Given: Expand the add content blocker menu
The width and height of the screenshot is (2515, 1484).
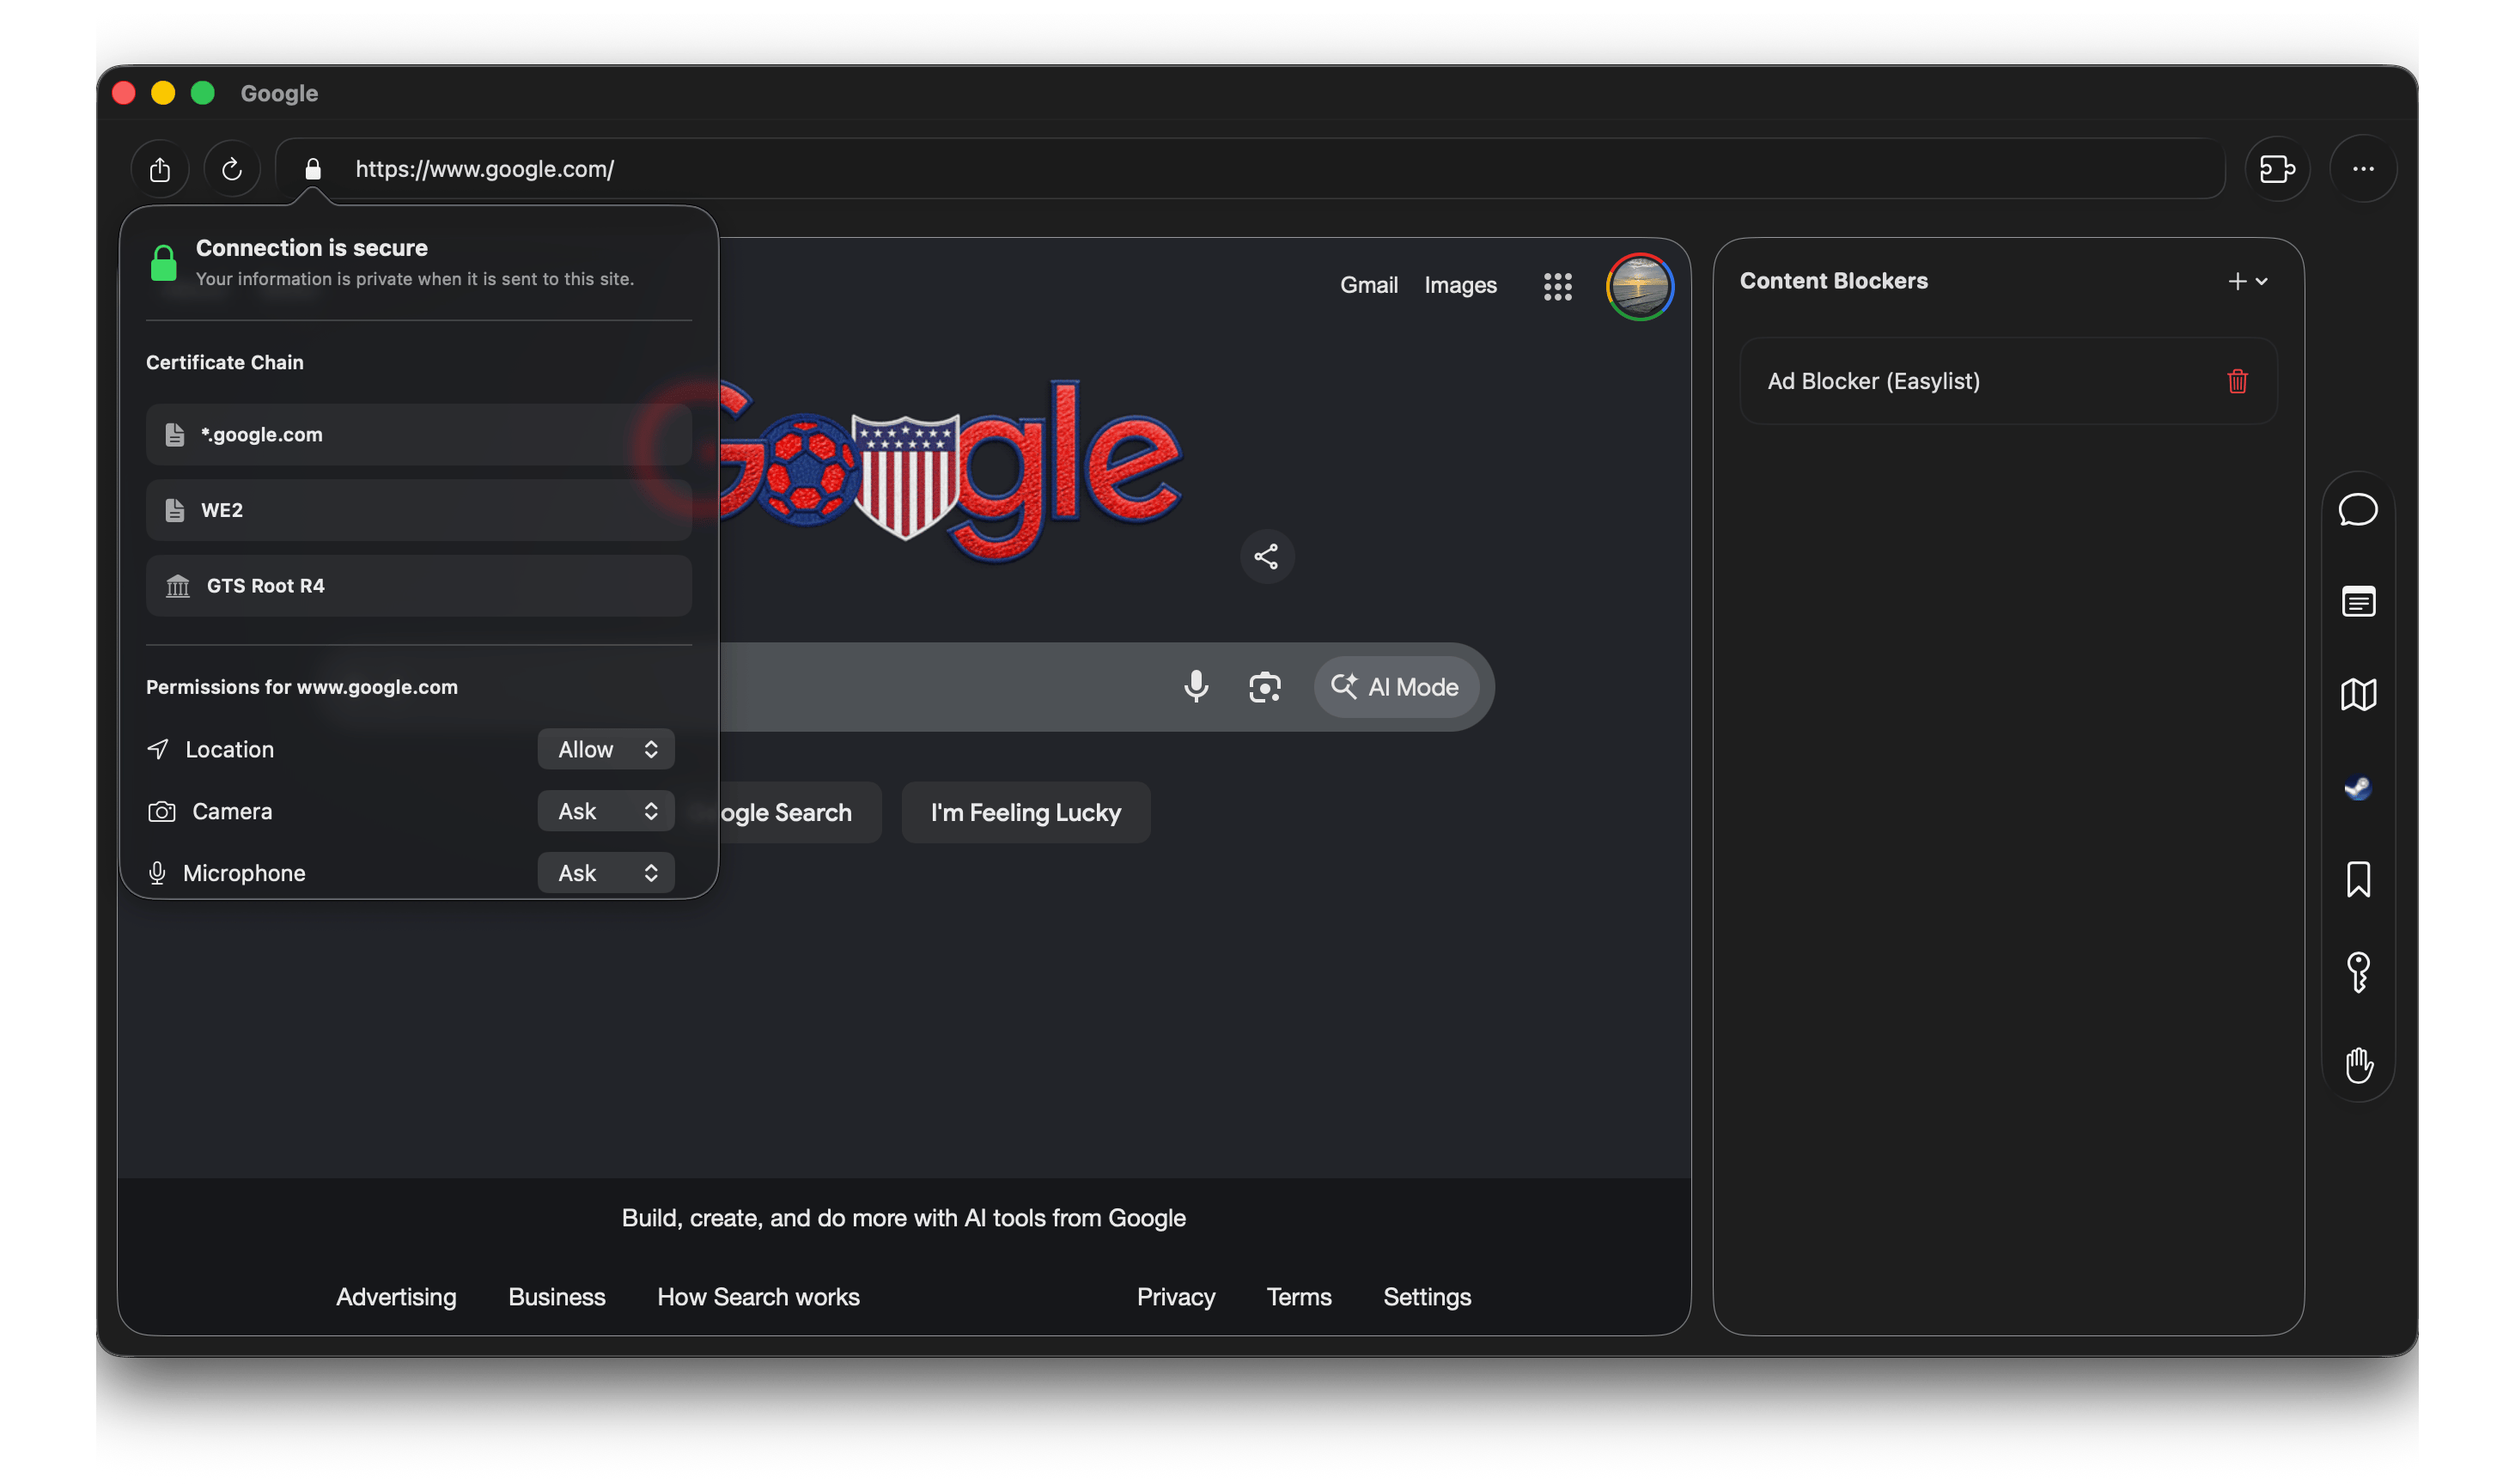Looking at the screenshot, I should (2247, 282).
